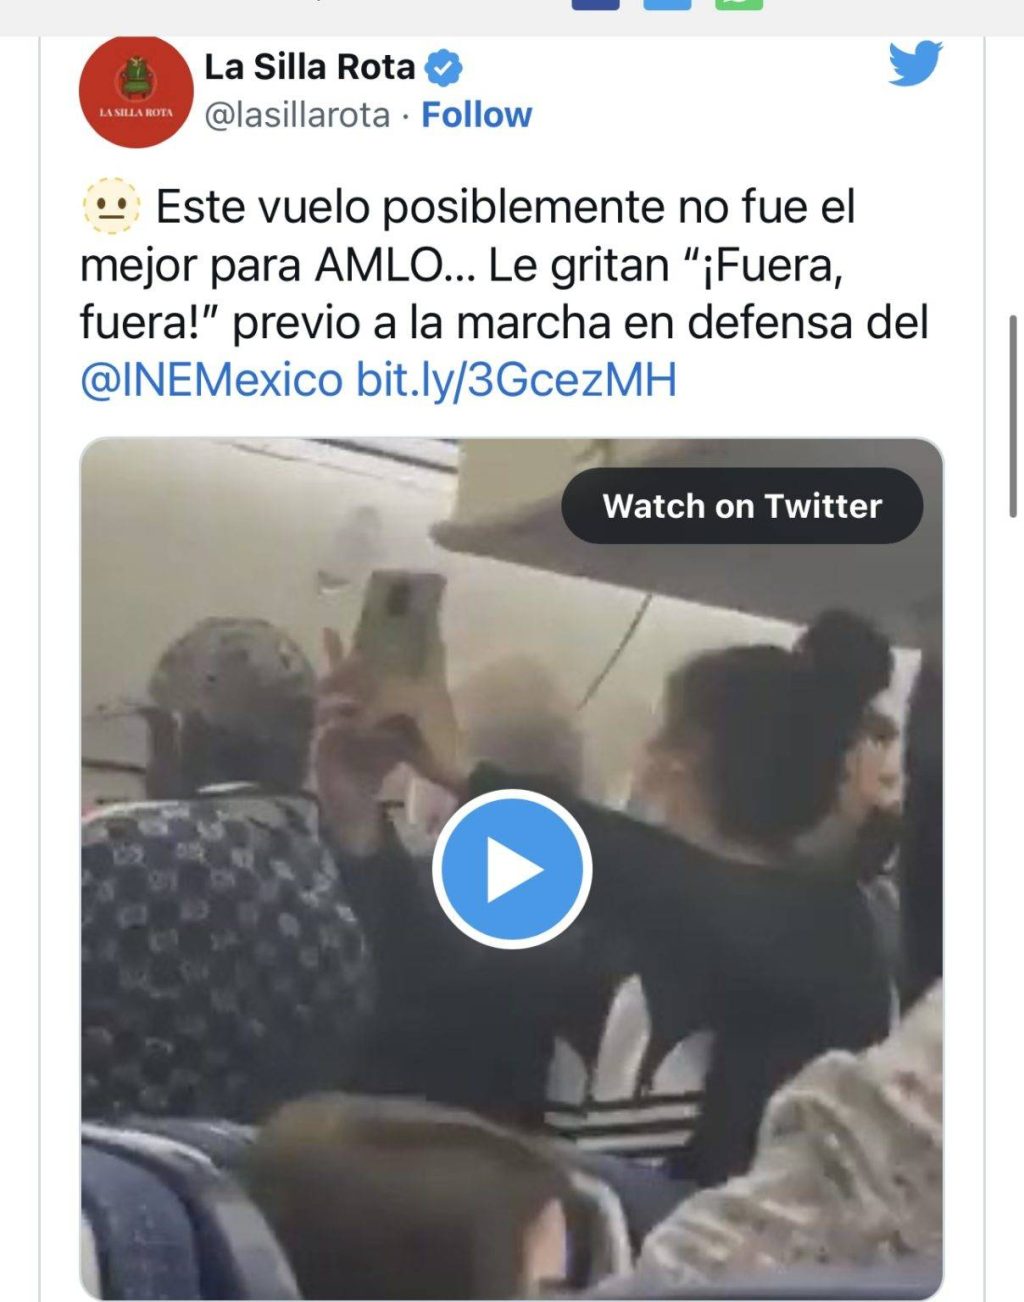1024x1302 pixels.
Task: Open the Watch on Twitter button
Action: 742,506
